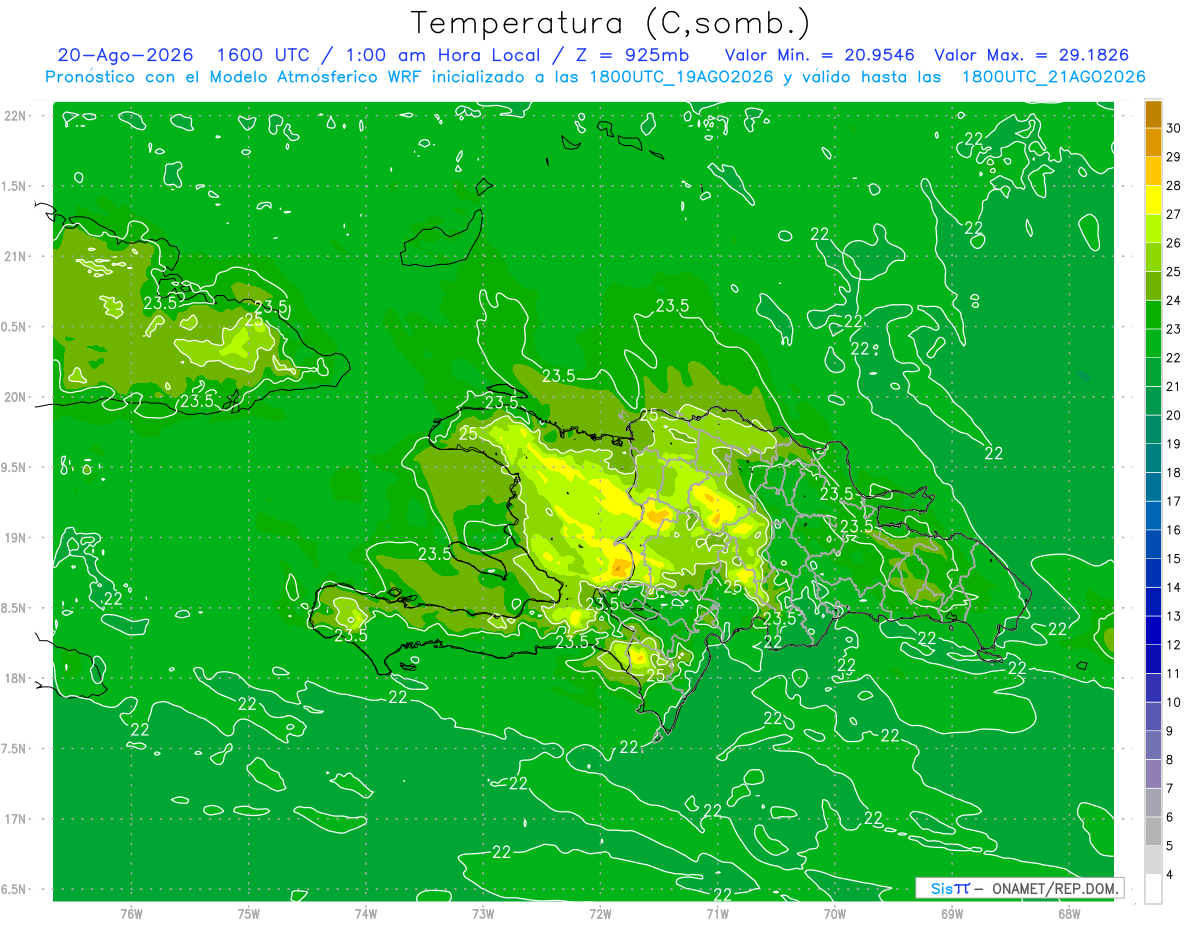Click the legend value 26

pos(1173,243)
